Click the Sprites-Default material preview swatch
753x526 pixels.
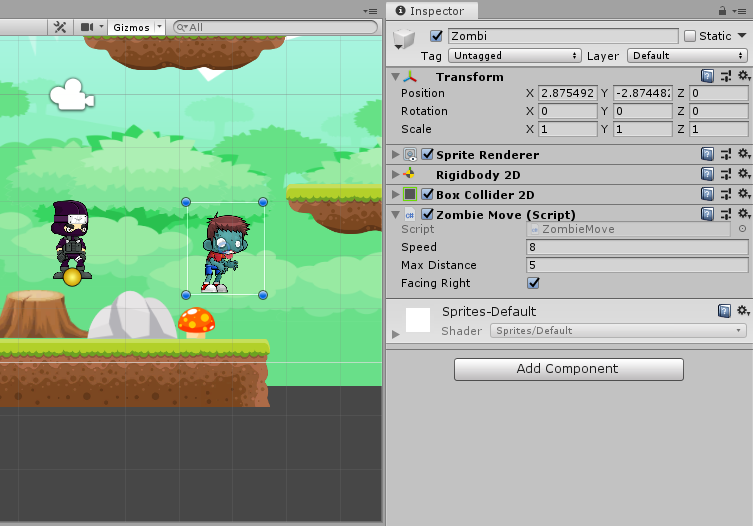coord(418,319)
